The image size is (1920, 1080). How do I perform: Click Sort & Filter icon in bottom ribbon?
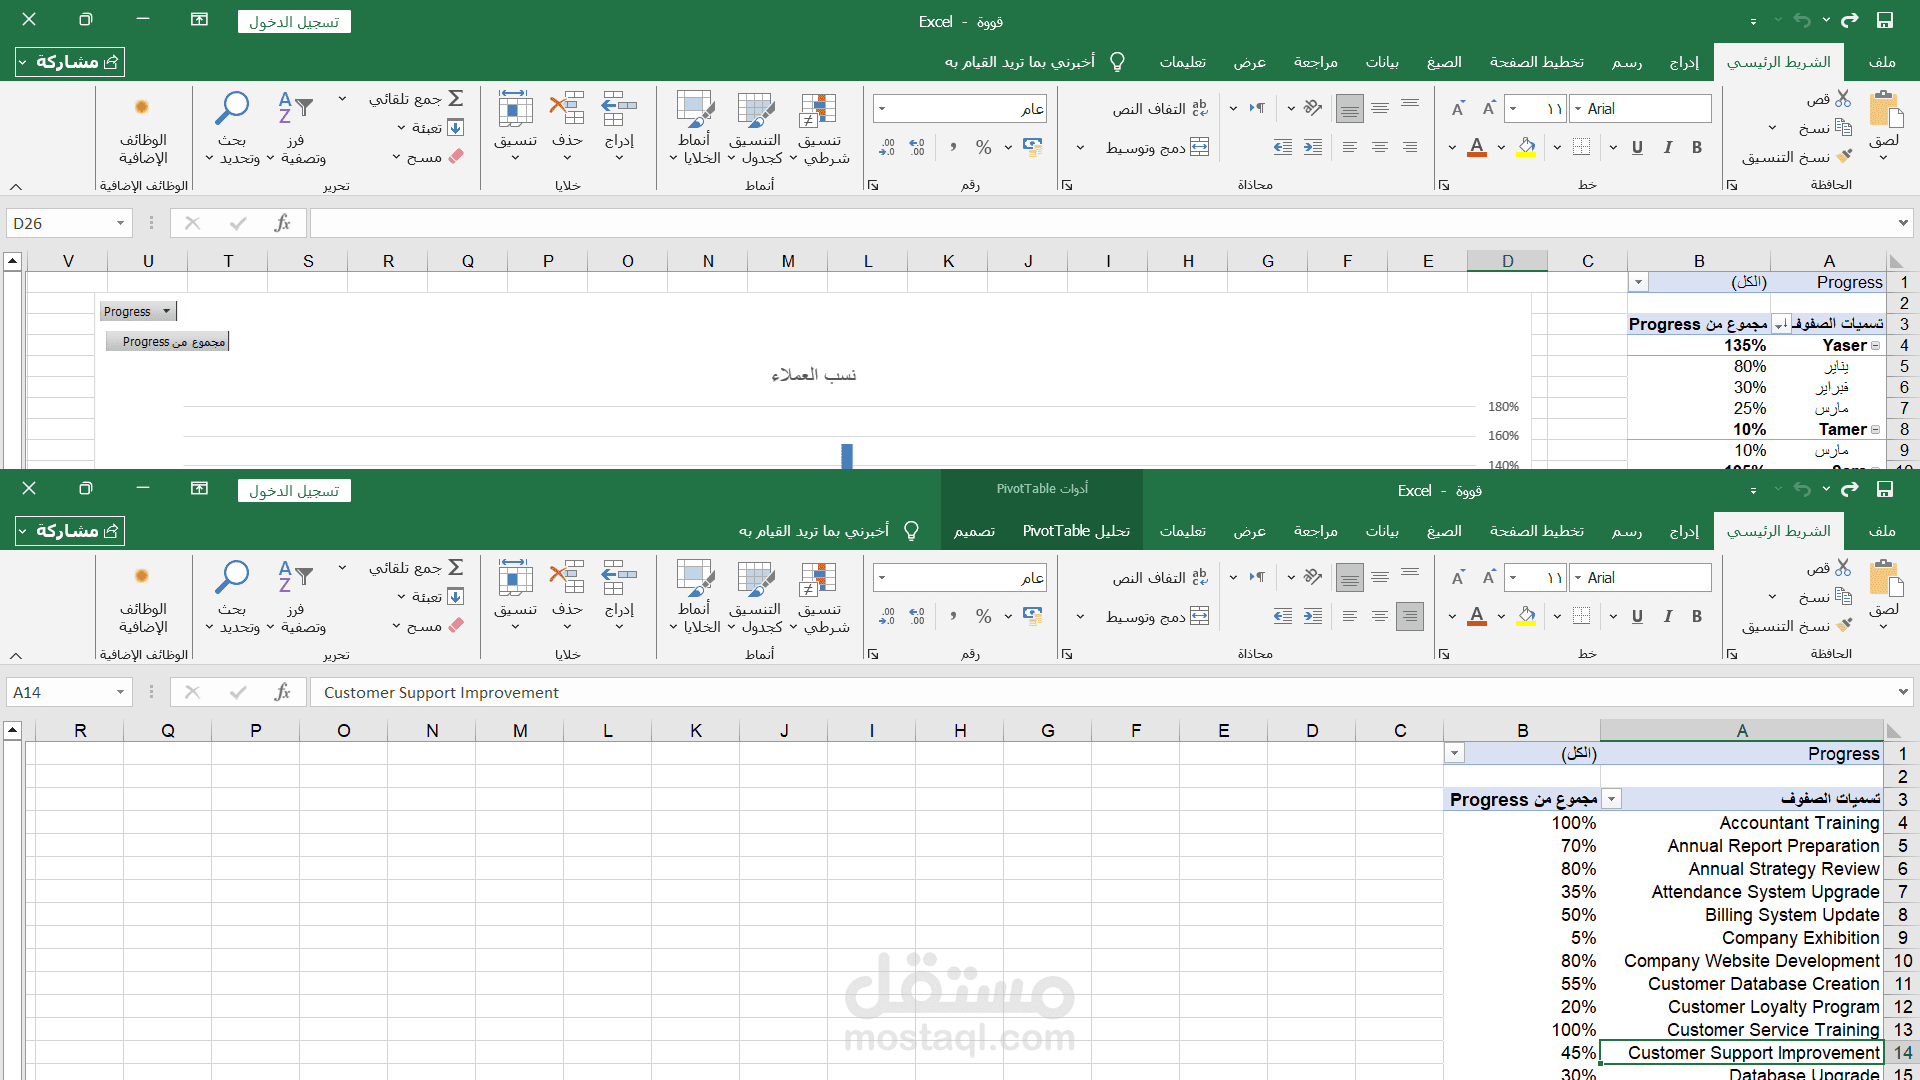click(x=295, y=577)
